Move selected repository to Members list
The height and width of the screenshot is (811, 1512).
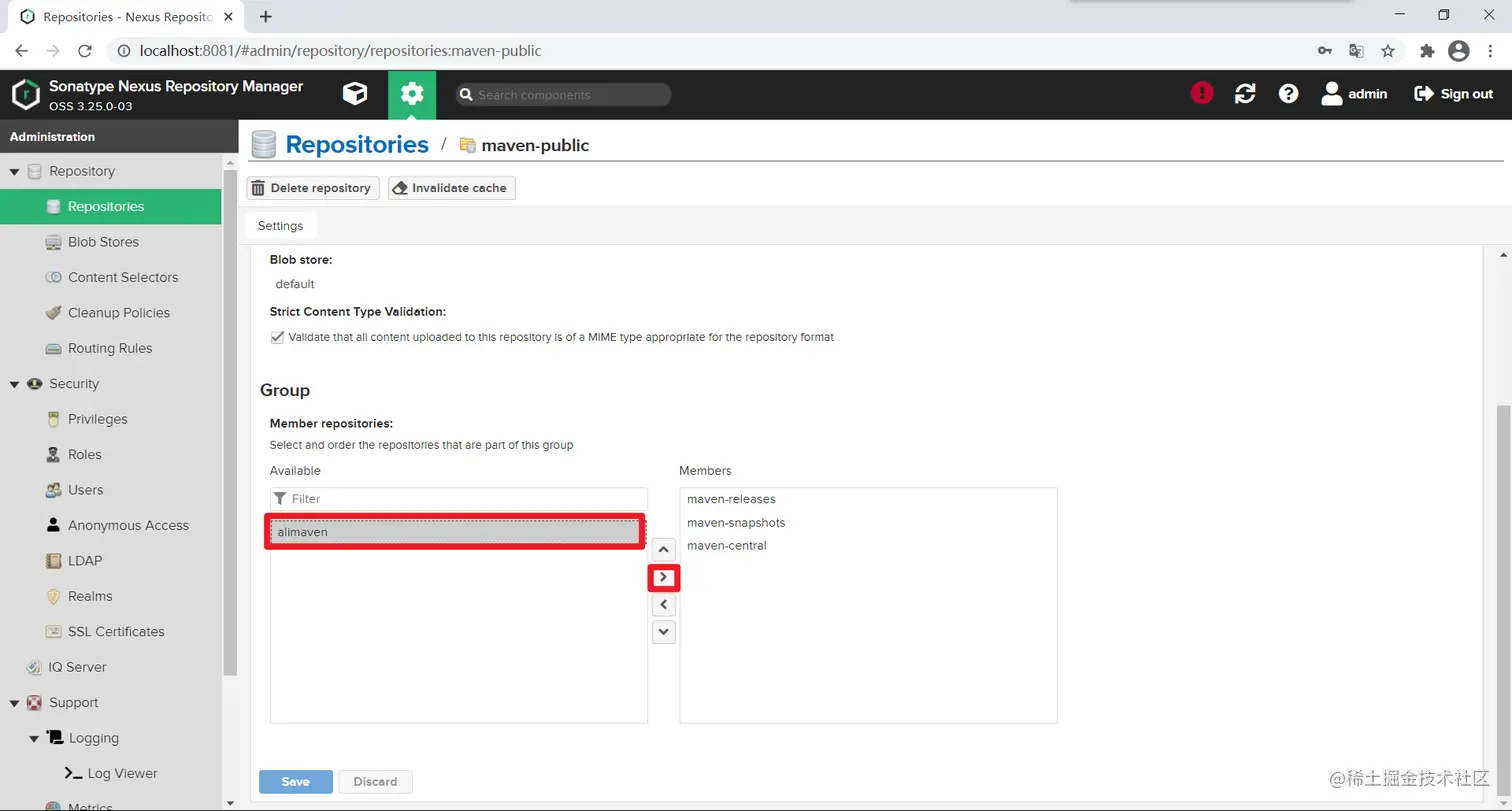664,577
